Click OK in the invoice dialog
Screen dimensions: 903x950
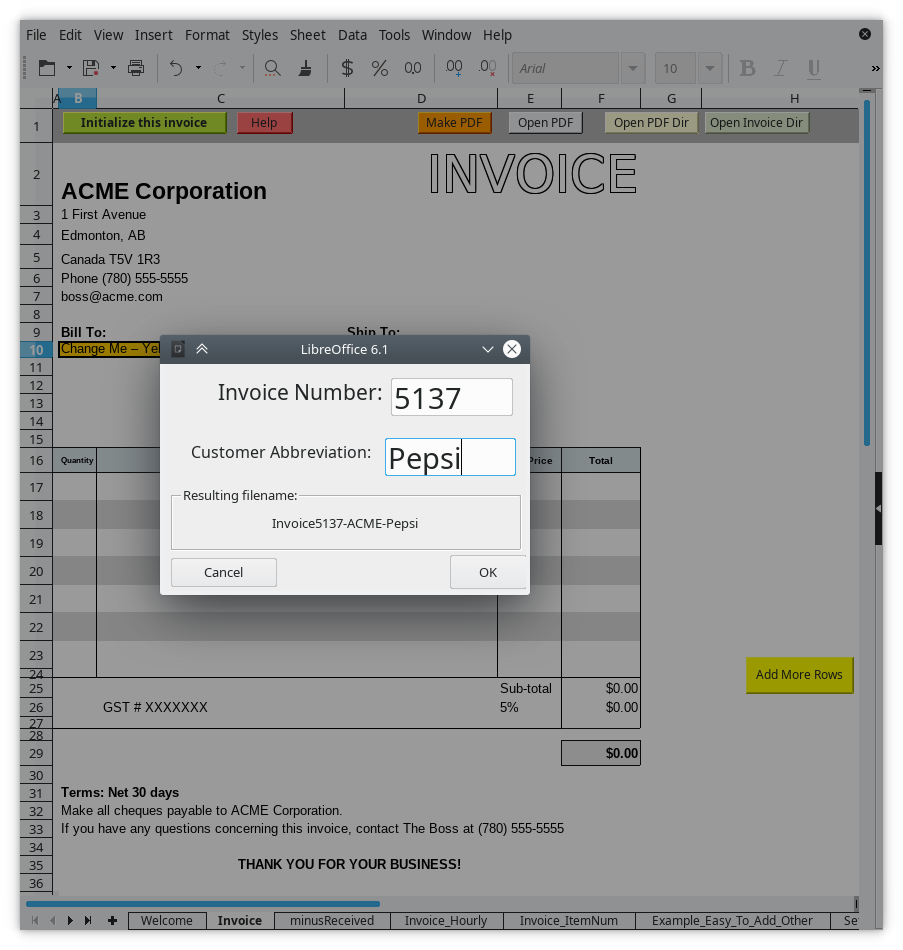[488, 573]
